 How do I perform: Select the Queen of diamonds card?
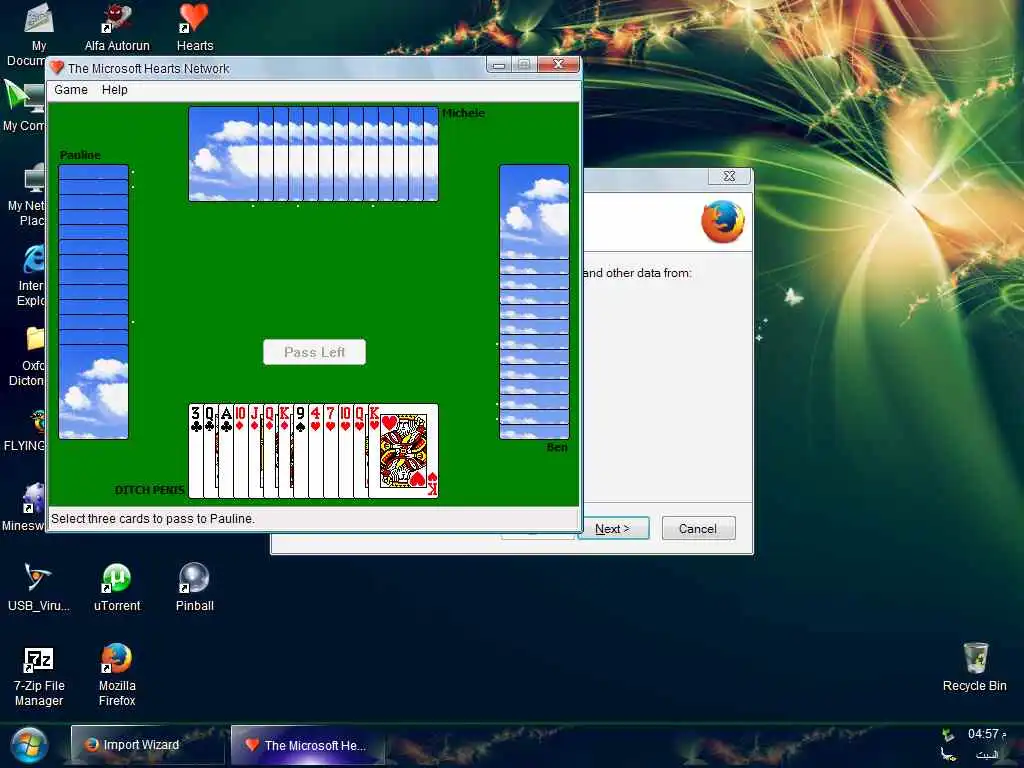pos(270,451)
